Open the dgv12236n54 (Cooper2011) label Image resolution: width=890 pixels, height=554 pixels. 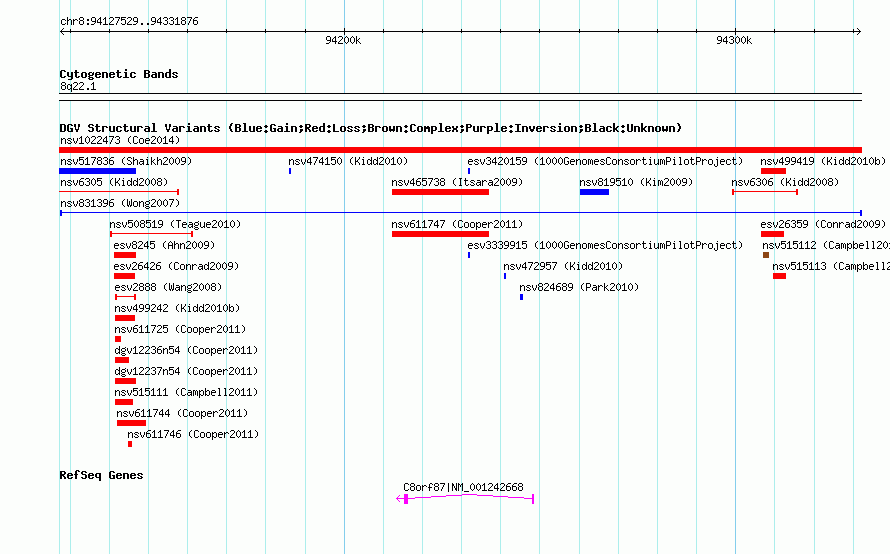186,350
